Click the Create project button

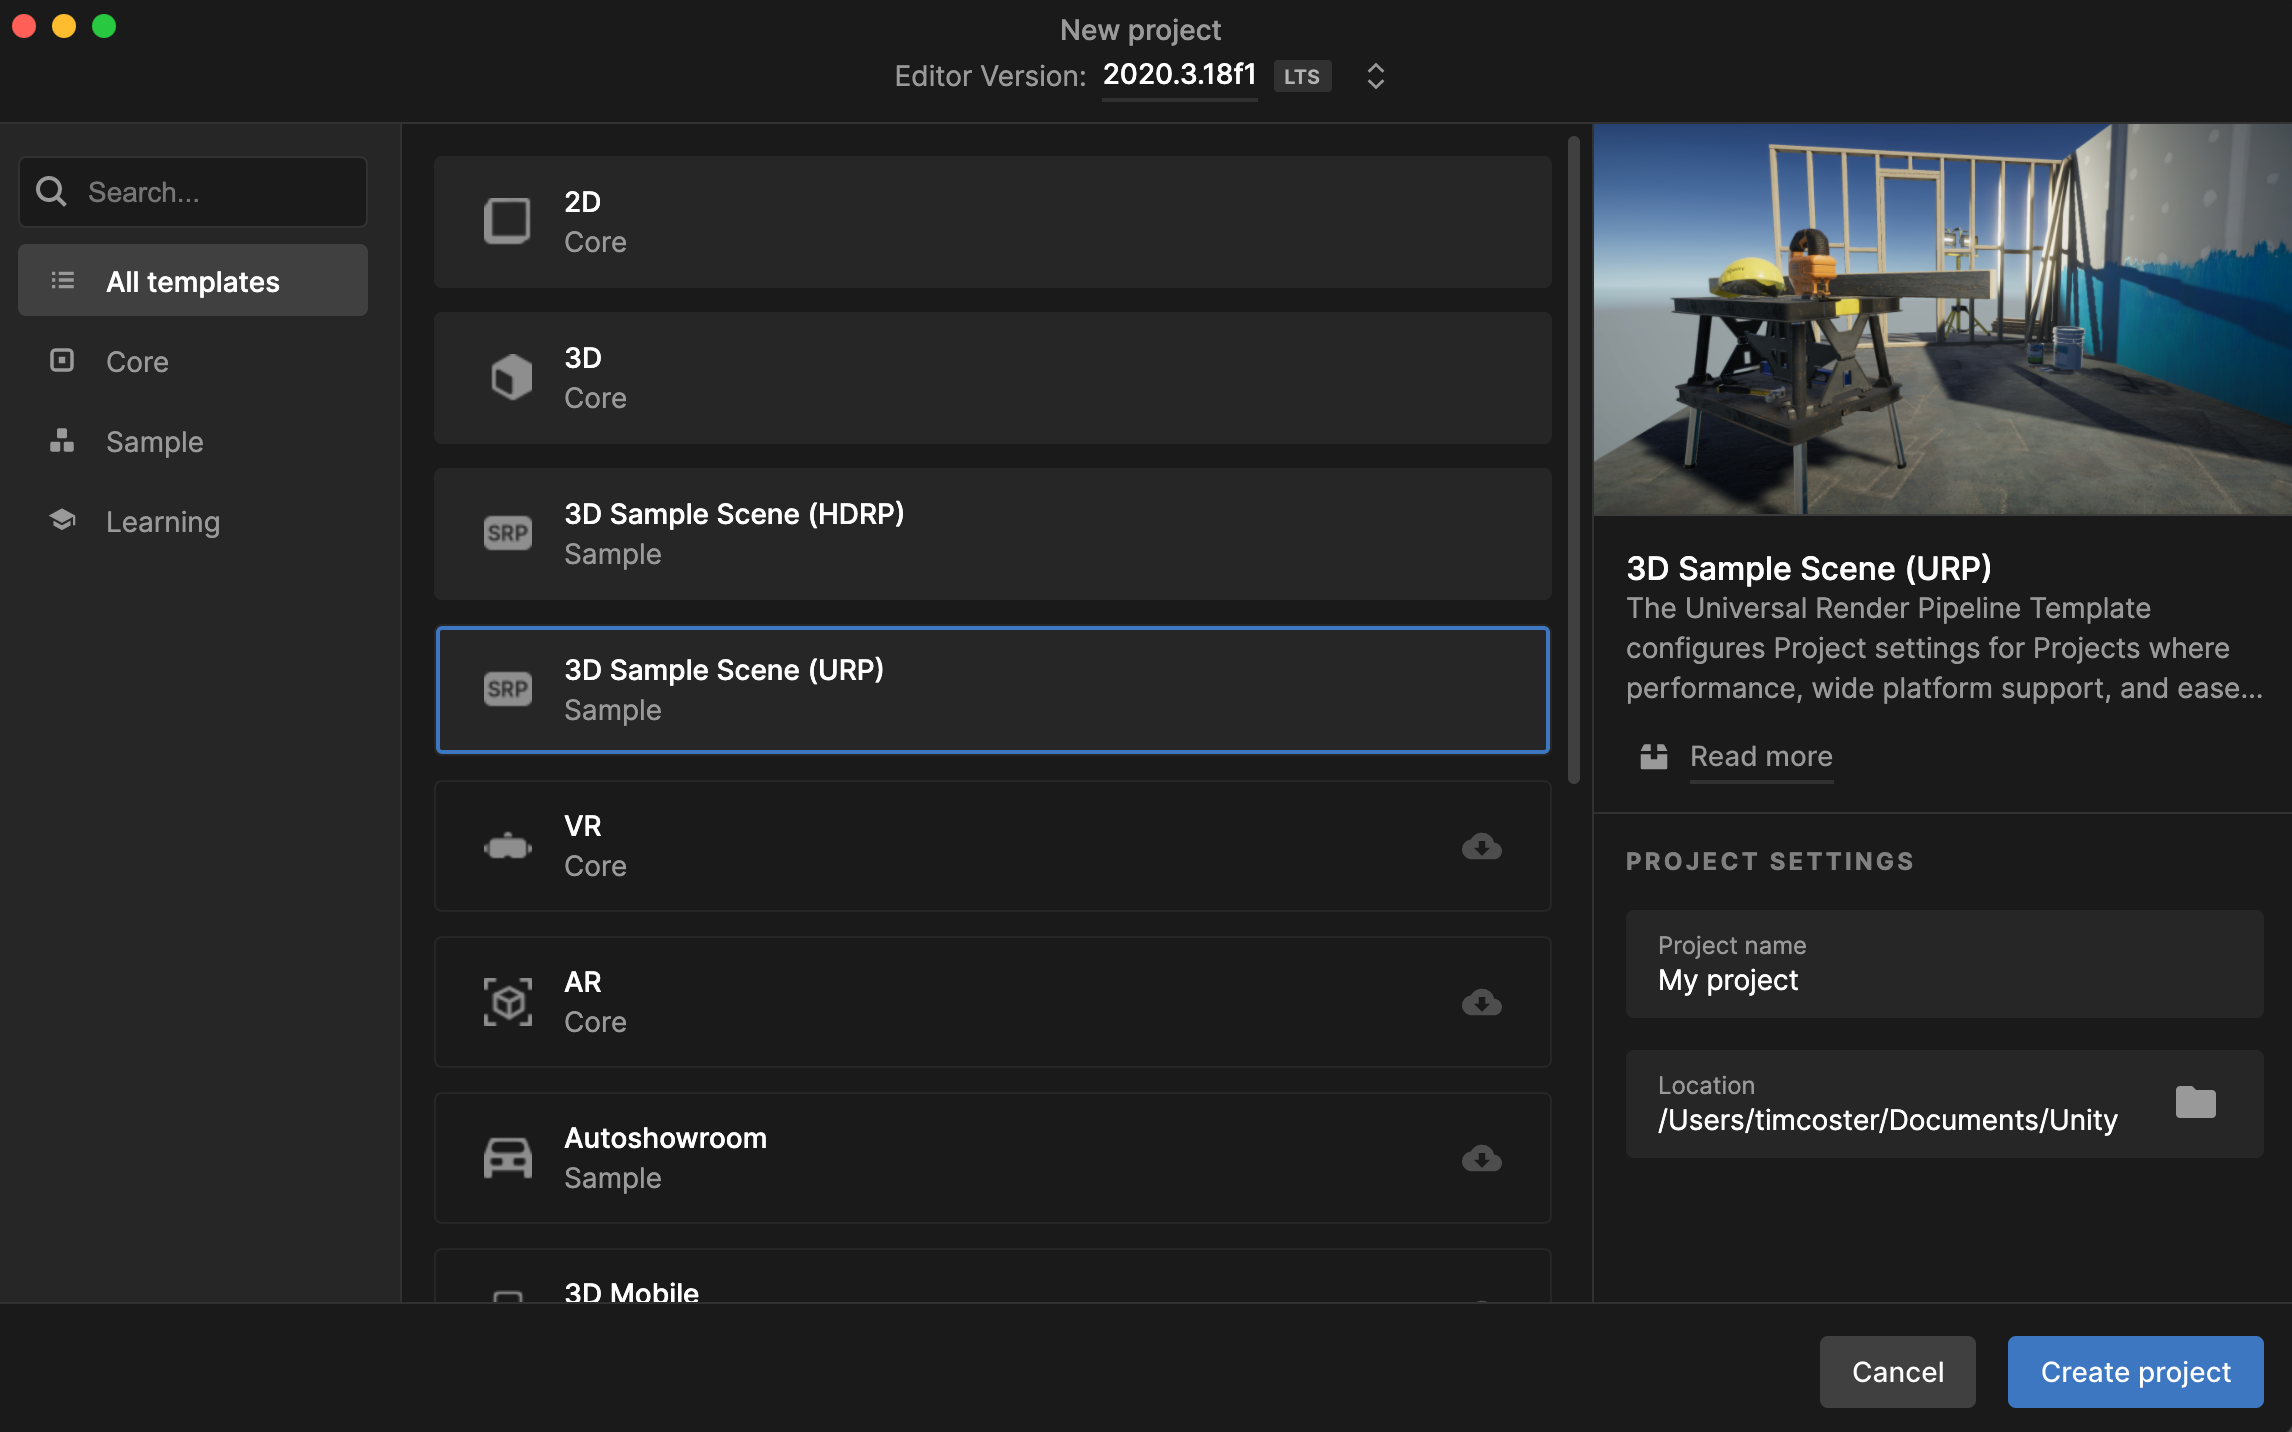2135,1372
